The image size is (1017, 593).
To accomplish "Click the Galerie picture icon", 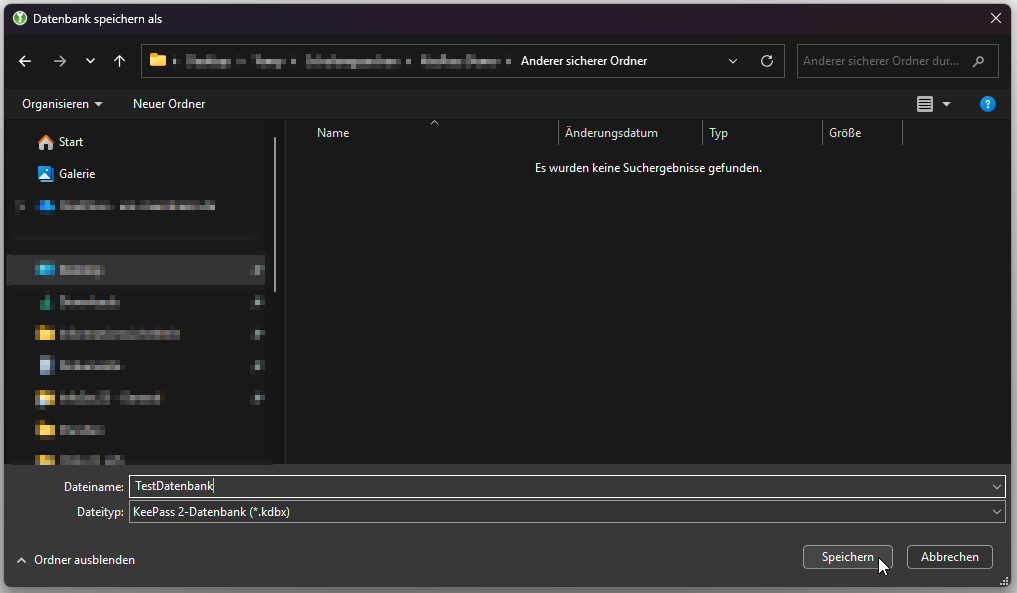I will [x=45, y=174].
